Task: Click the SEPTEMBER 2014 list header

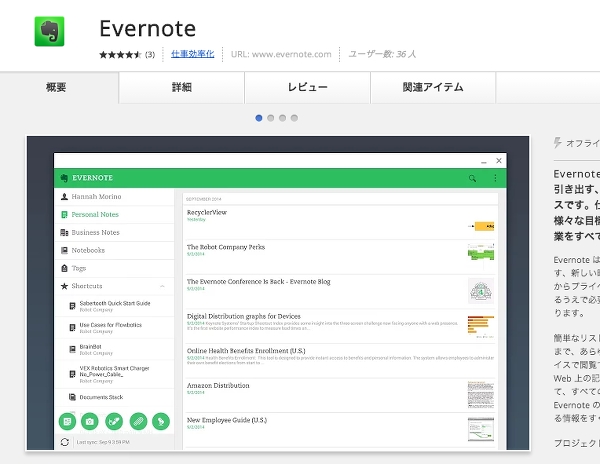Action: (x=340, y=199)
